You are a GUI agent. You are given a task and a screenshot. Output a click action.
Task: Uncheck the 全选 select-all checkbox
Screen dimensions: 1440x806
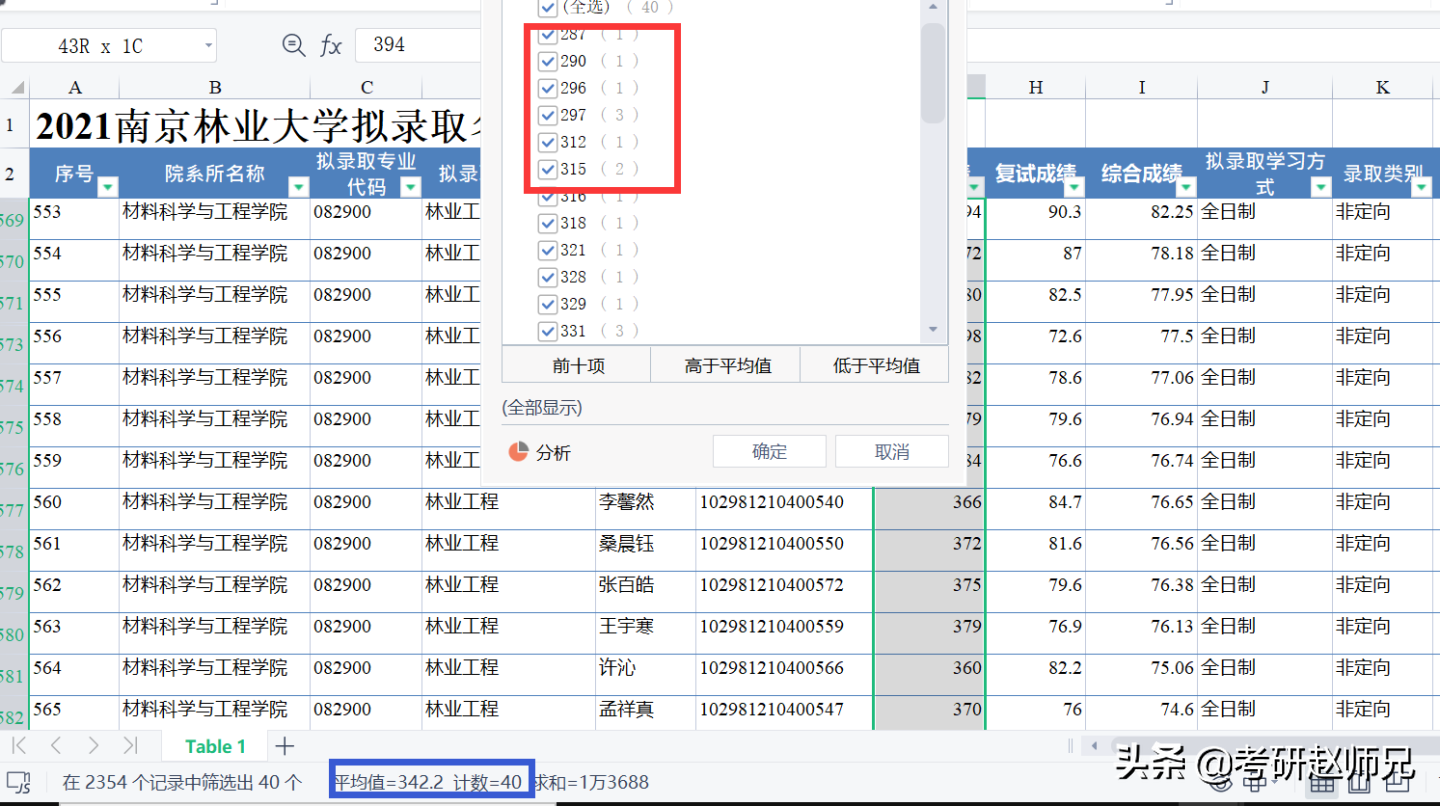pyautogui.click(x=547, y=8)
